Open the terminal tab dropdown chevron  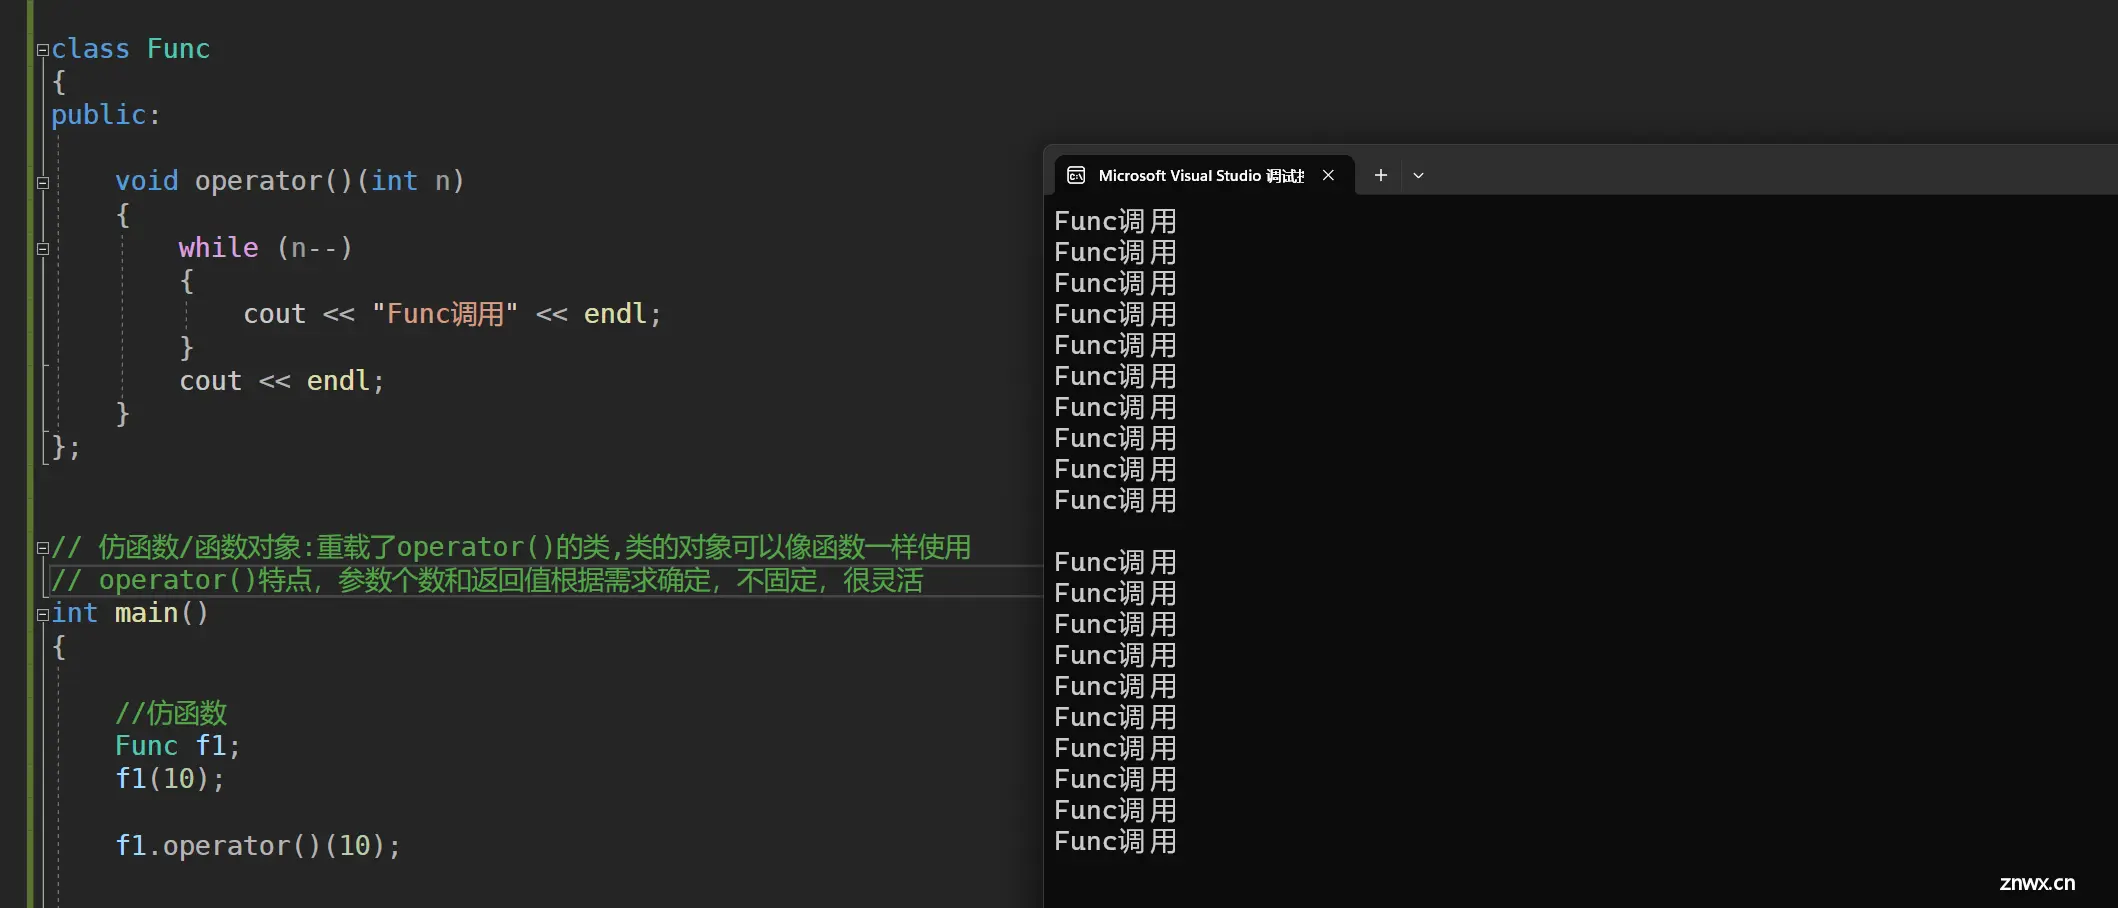(x=1418, y=175)
